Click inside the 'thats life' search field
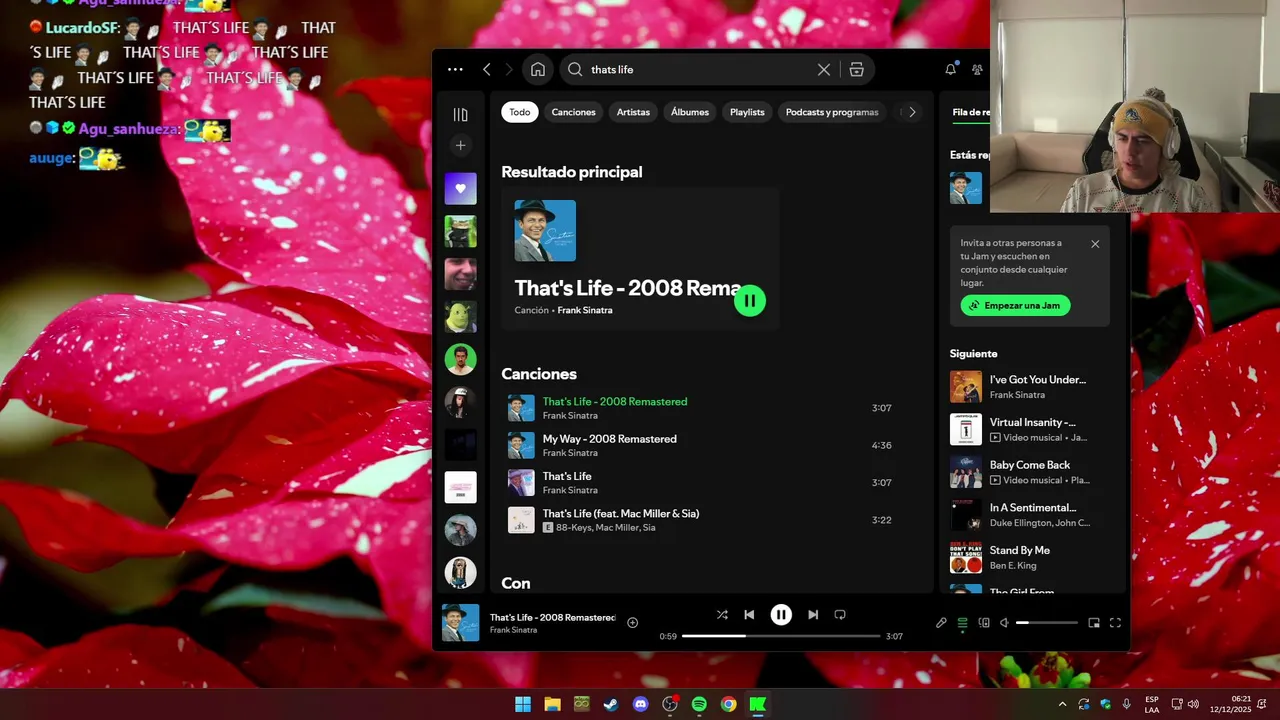This screenshot has width=1280, height=720. click(700, 70)
